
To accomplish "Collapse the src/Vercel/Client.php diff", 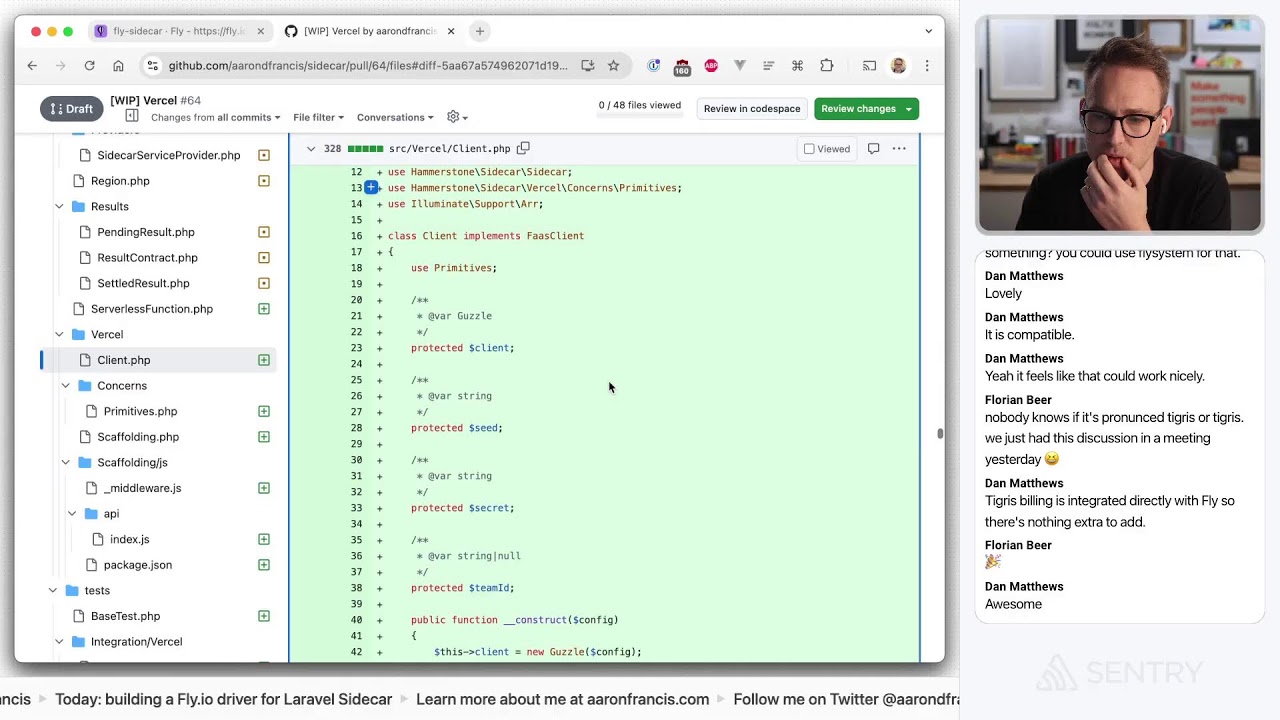I will coord(311,148).
